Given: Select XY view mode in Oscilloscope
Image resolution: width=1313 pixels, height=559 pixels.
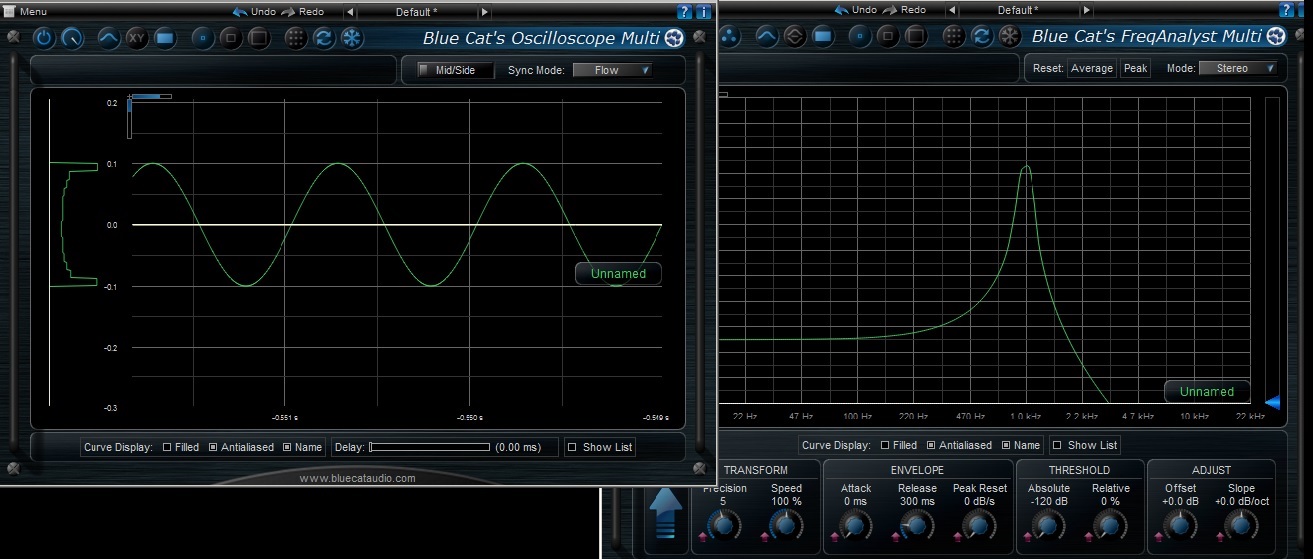Looking at the screenshot, I should click(137, 38).
